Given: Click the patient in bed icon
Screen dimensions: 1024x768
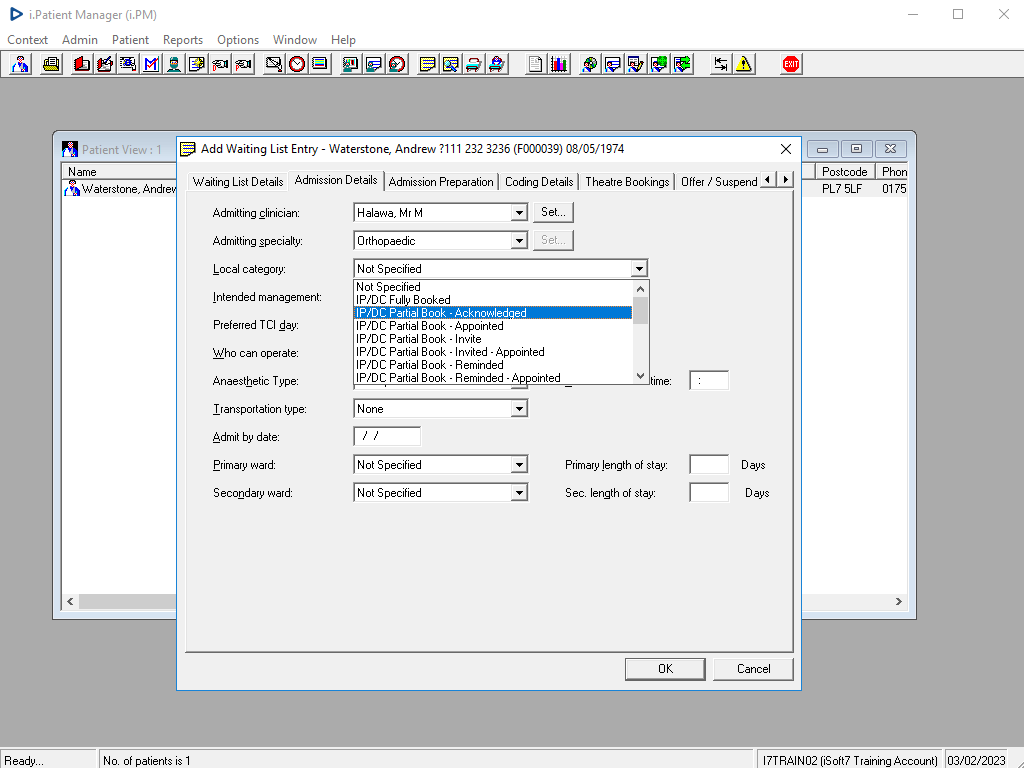Looking at the screenshot, I should 497,64.
